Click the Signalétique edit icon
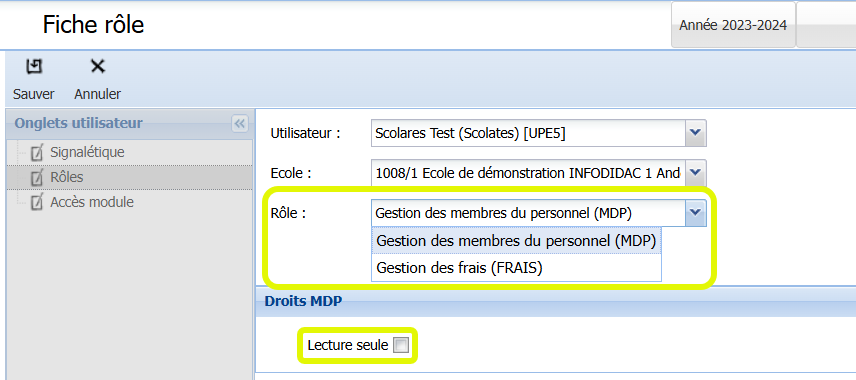 37,152
